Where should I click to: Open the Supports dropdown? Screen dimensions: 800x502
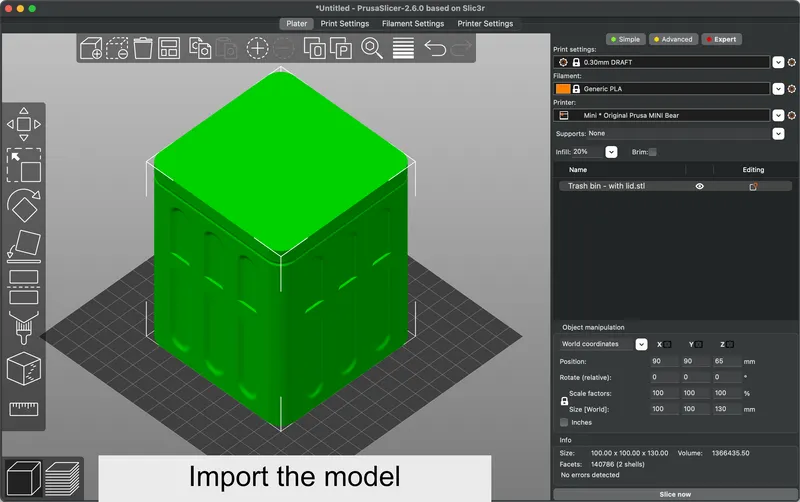778,133
